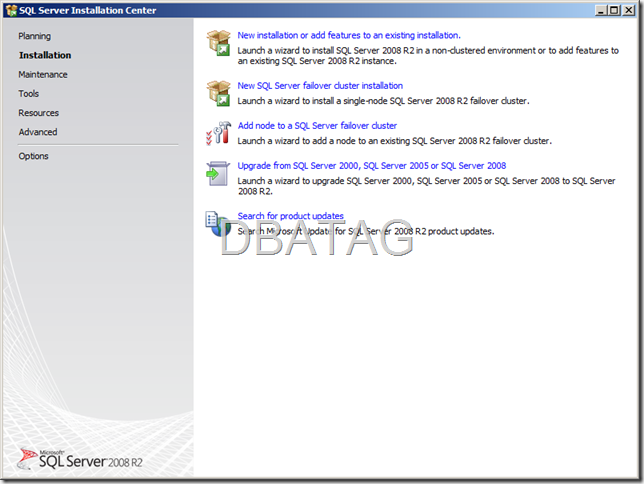Click the new installation box icon
644x484 pixels.
(218, 43)
